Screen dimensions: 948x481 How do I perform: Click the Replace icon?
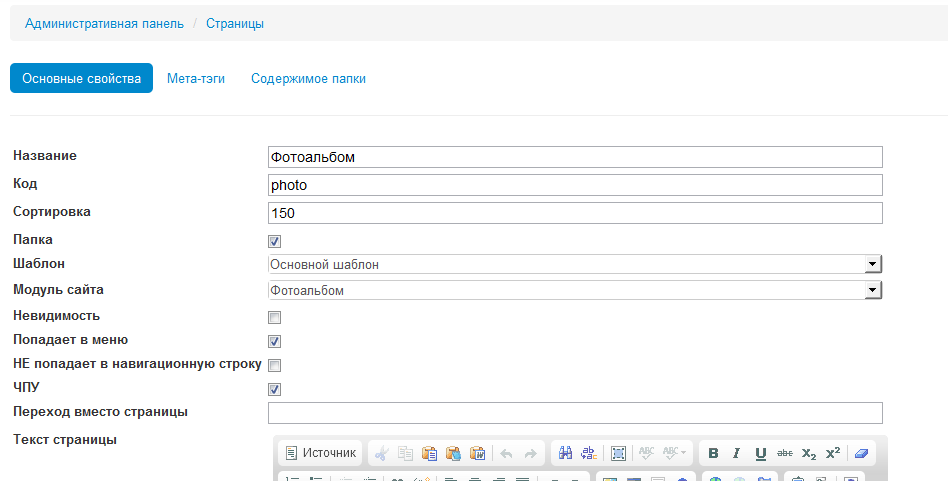point(588,453)
